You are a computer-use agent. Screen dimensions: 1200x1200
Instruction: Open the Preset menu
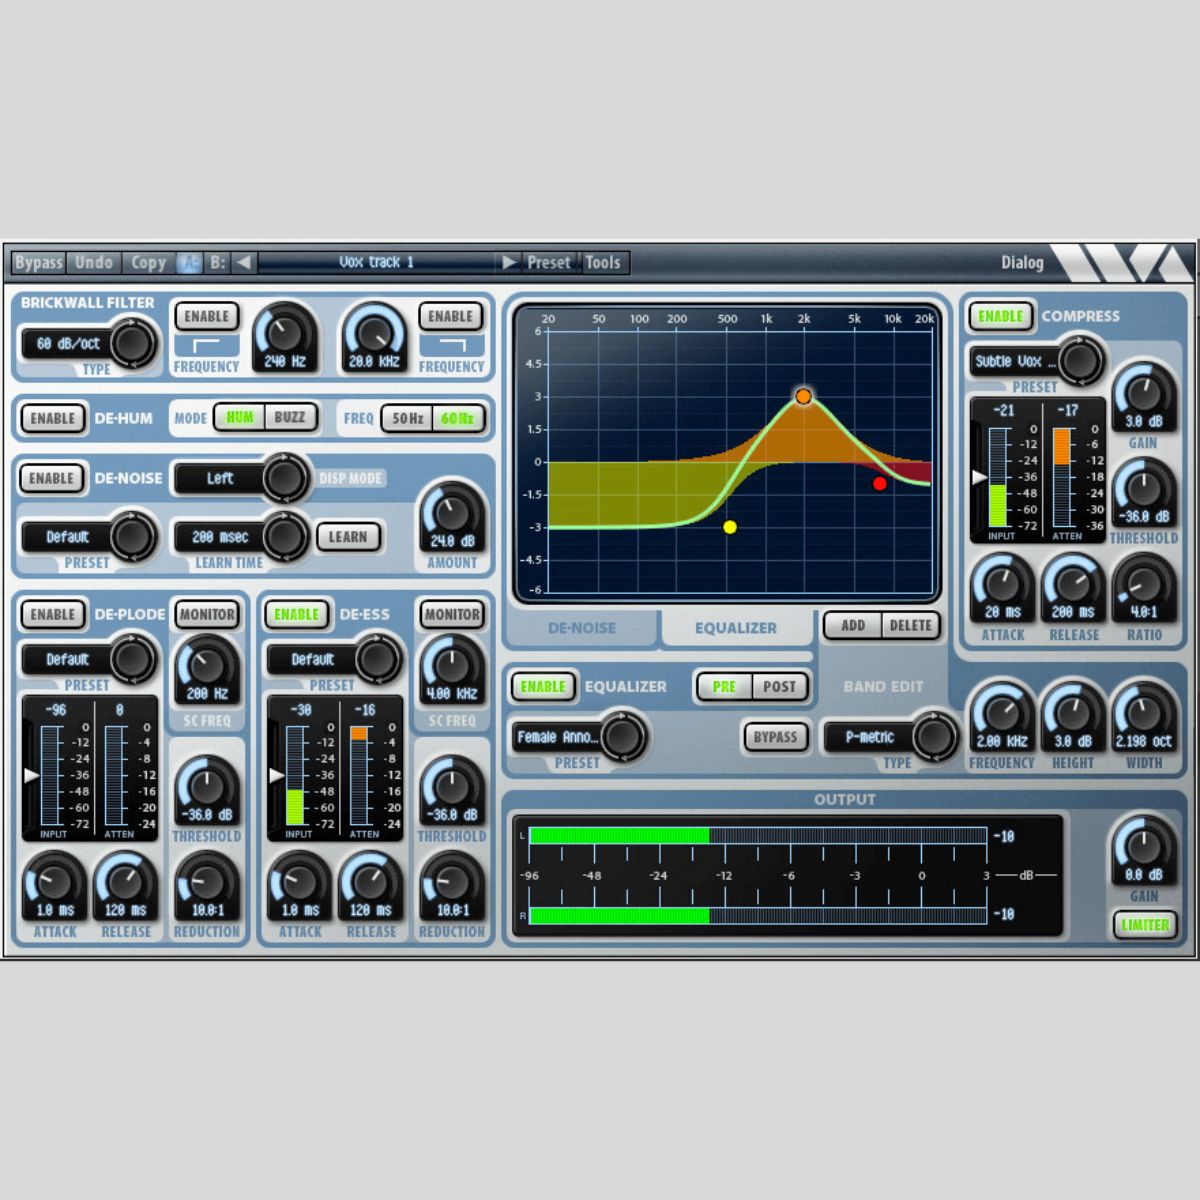tap(549, 263)
